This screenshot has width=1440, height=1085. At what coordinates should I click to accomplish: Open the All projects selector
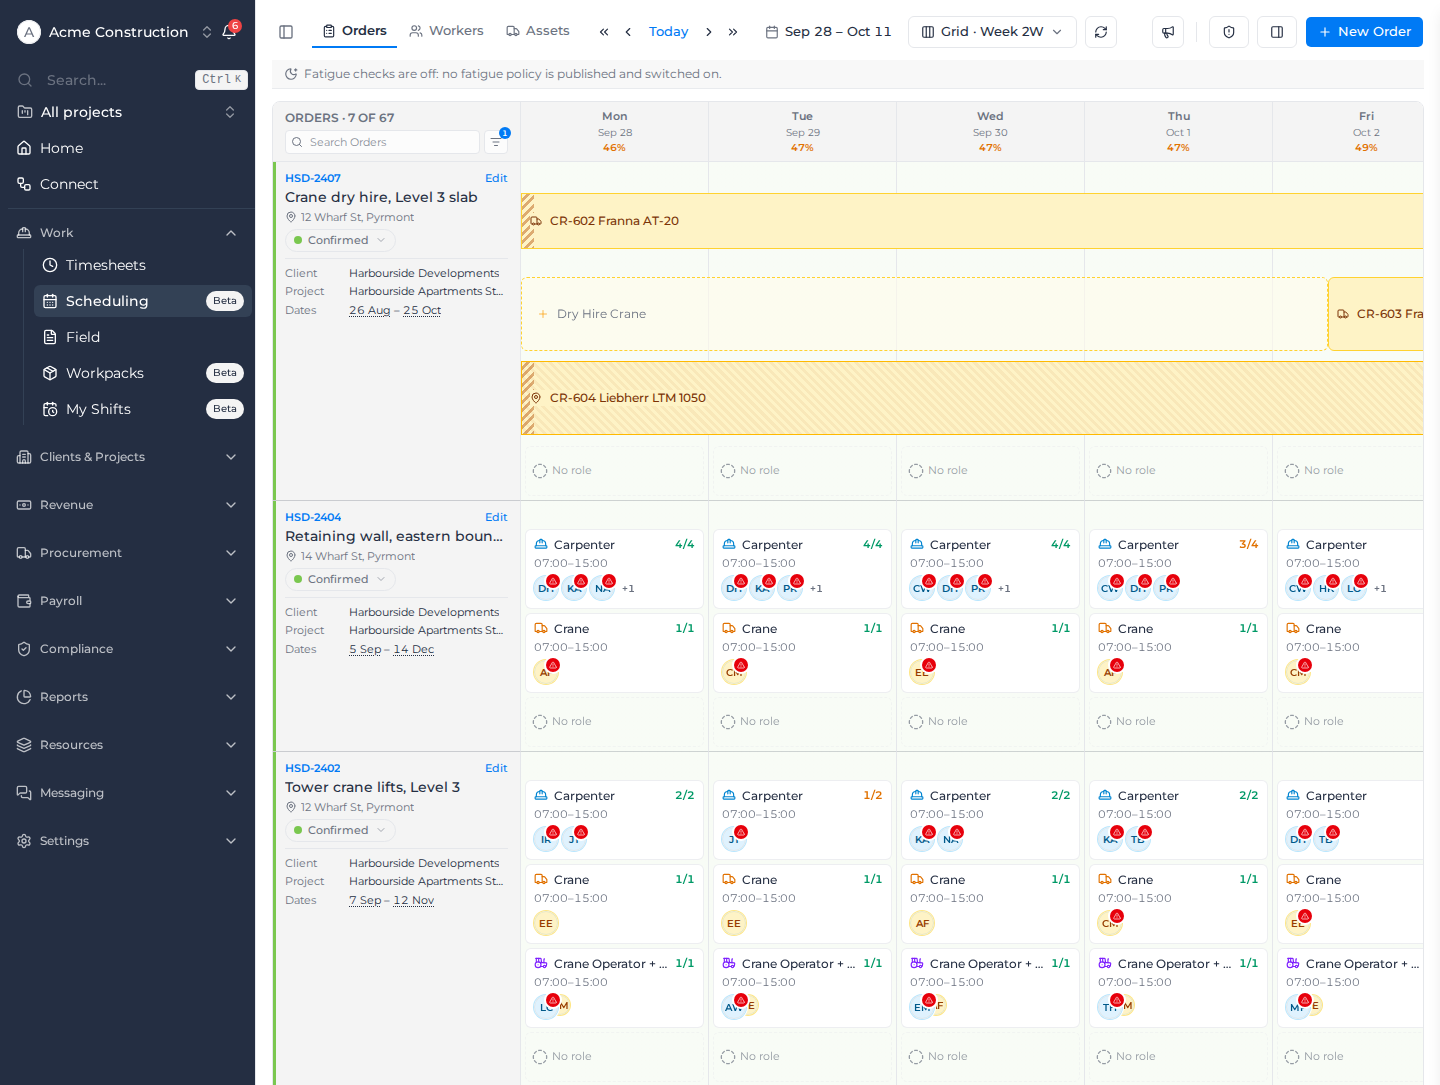click(127, 112)
